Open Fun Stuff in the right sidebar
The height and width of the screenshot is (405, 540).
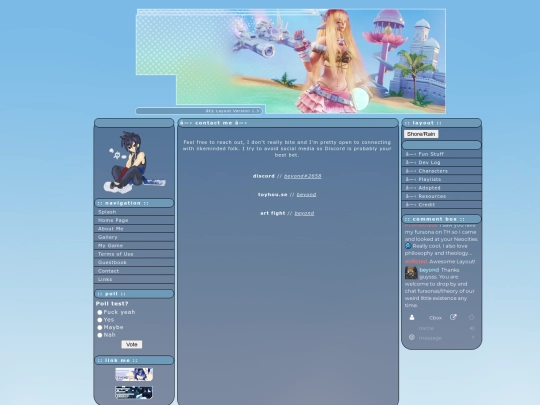pos(442,154)
